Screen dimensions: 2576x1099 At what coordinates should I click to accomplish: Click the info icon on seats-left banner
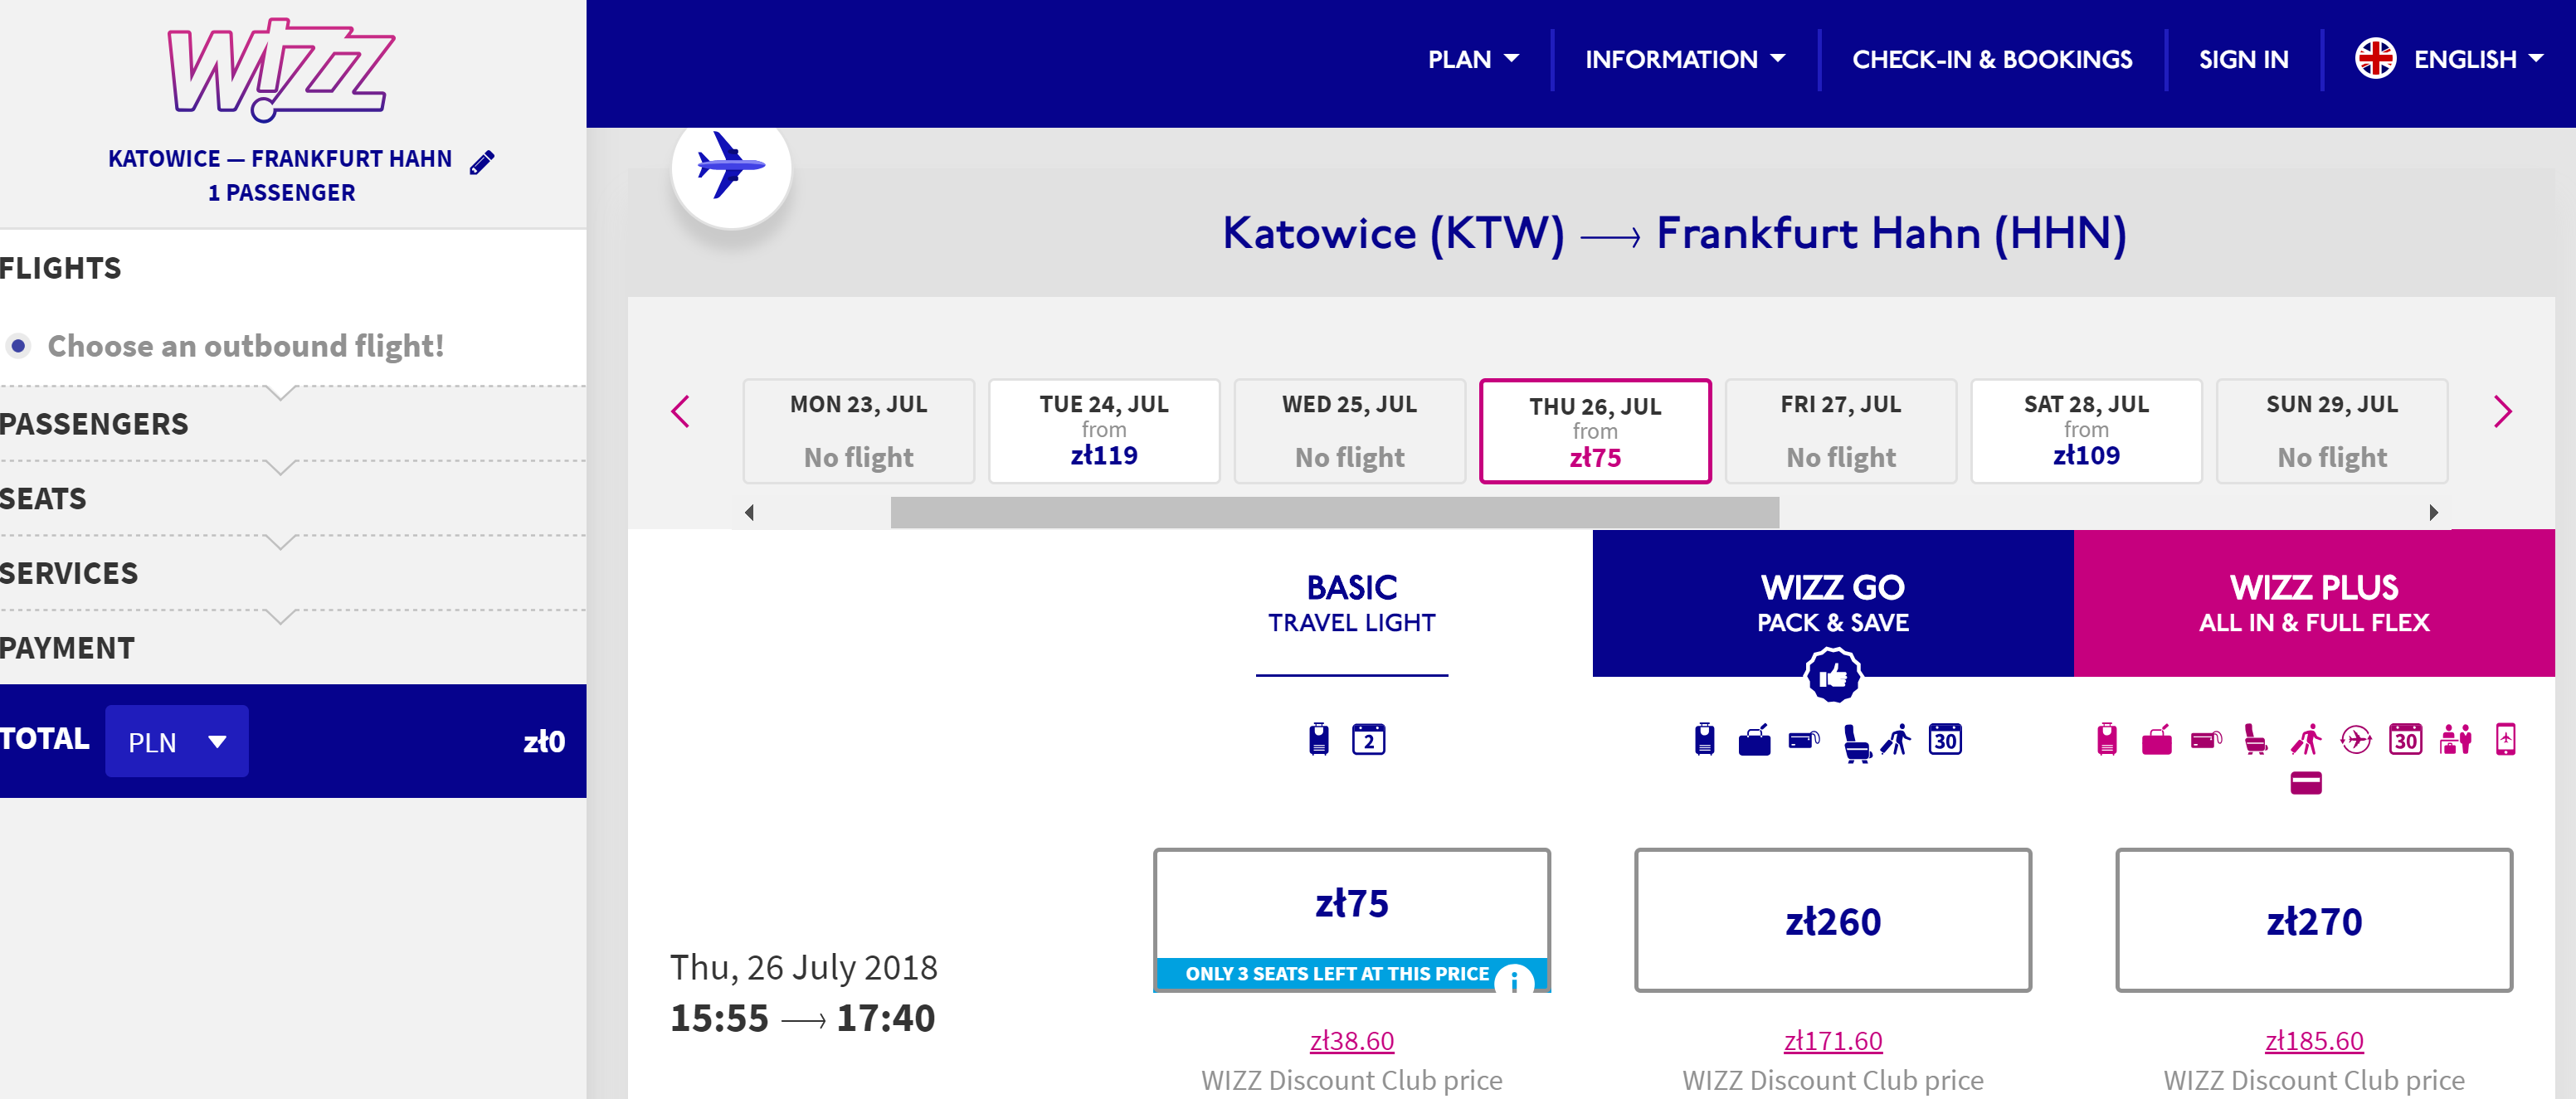[x=1514, y=979]
